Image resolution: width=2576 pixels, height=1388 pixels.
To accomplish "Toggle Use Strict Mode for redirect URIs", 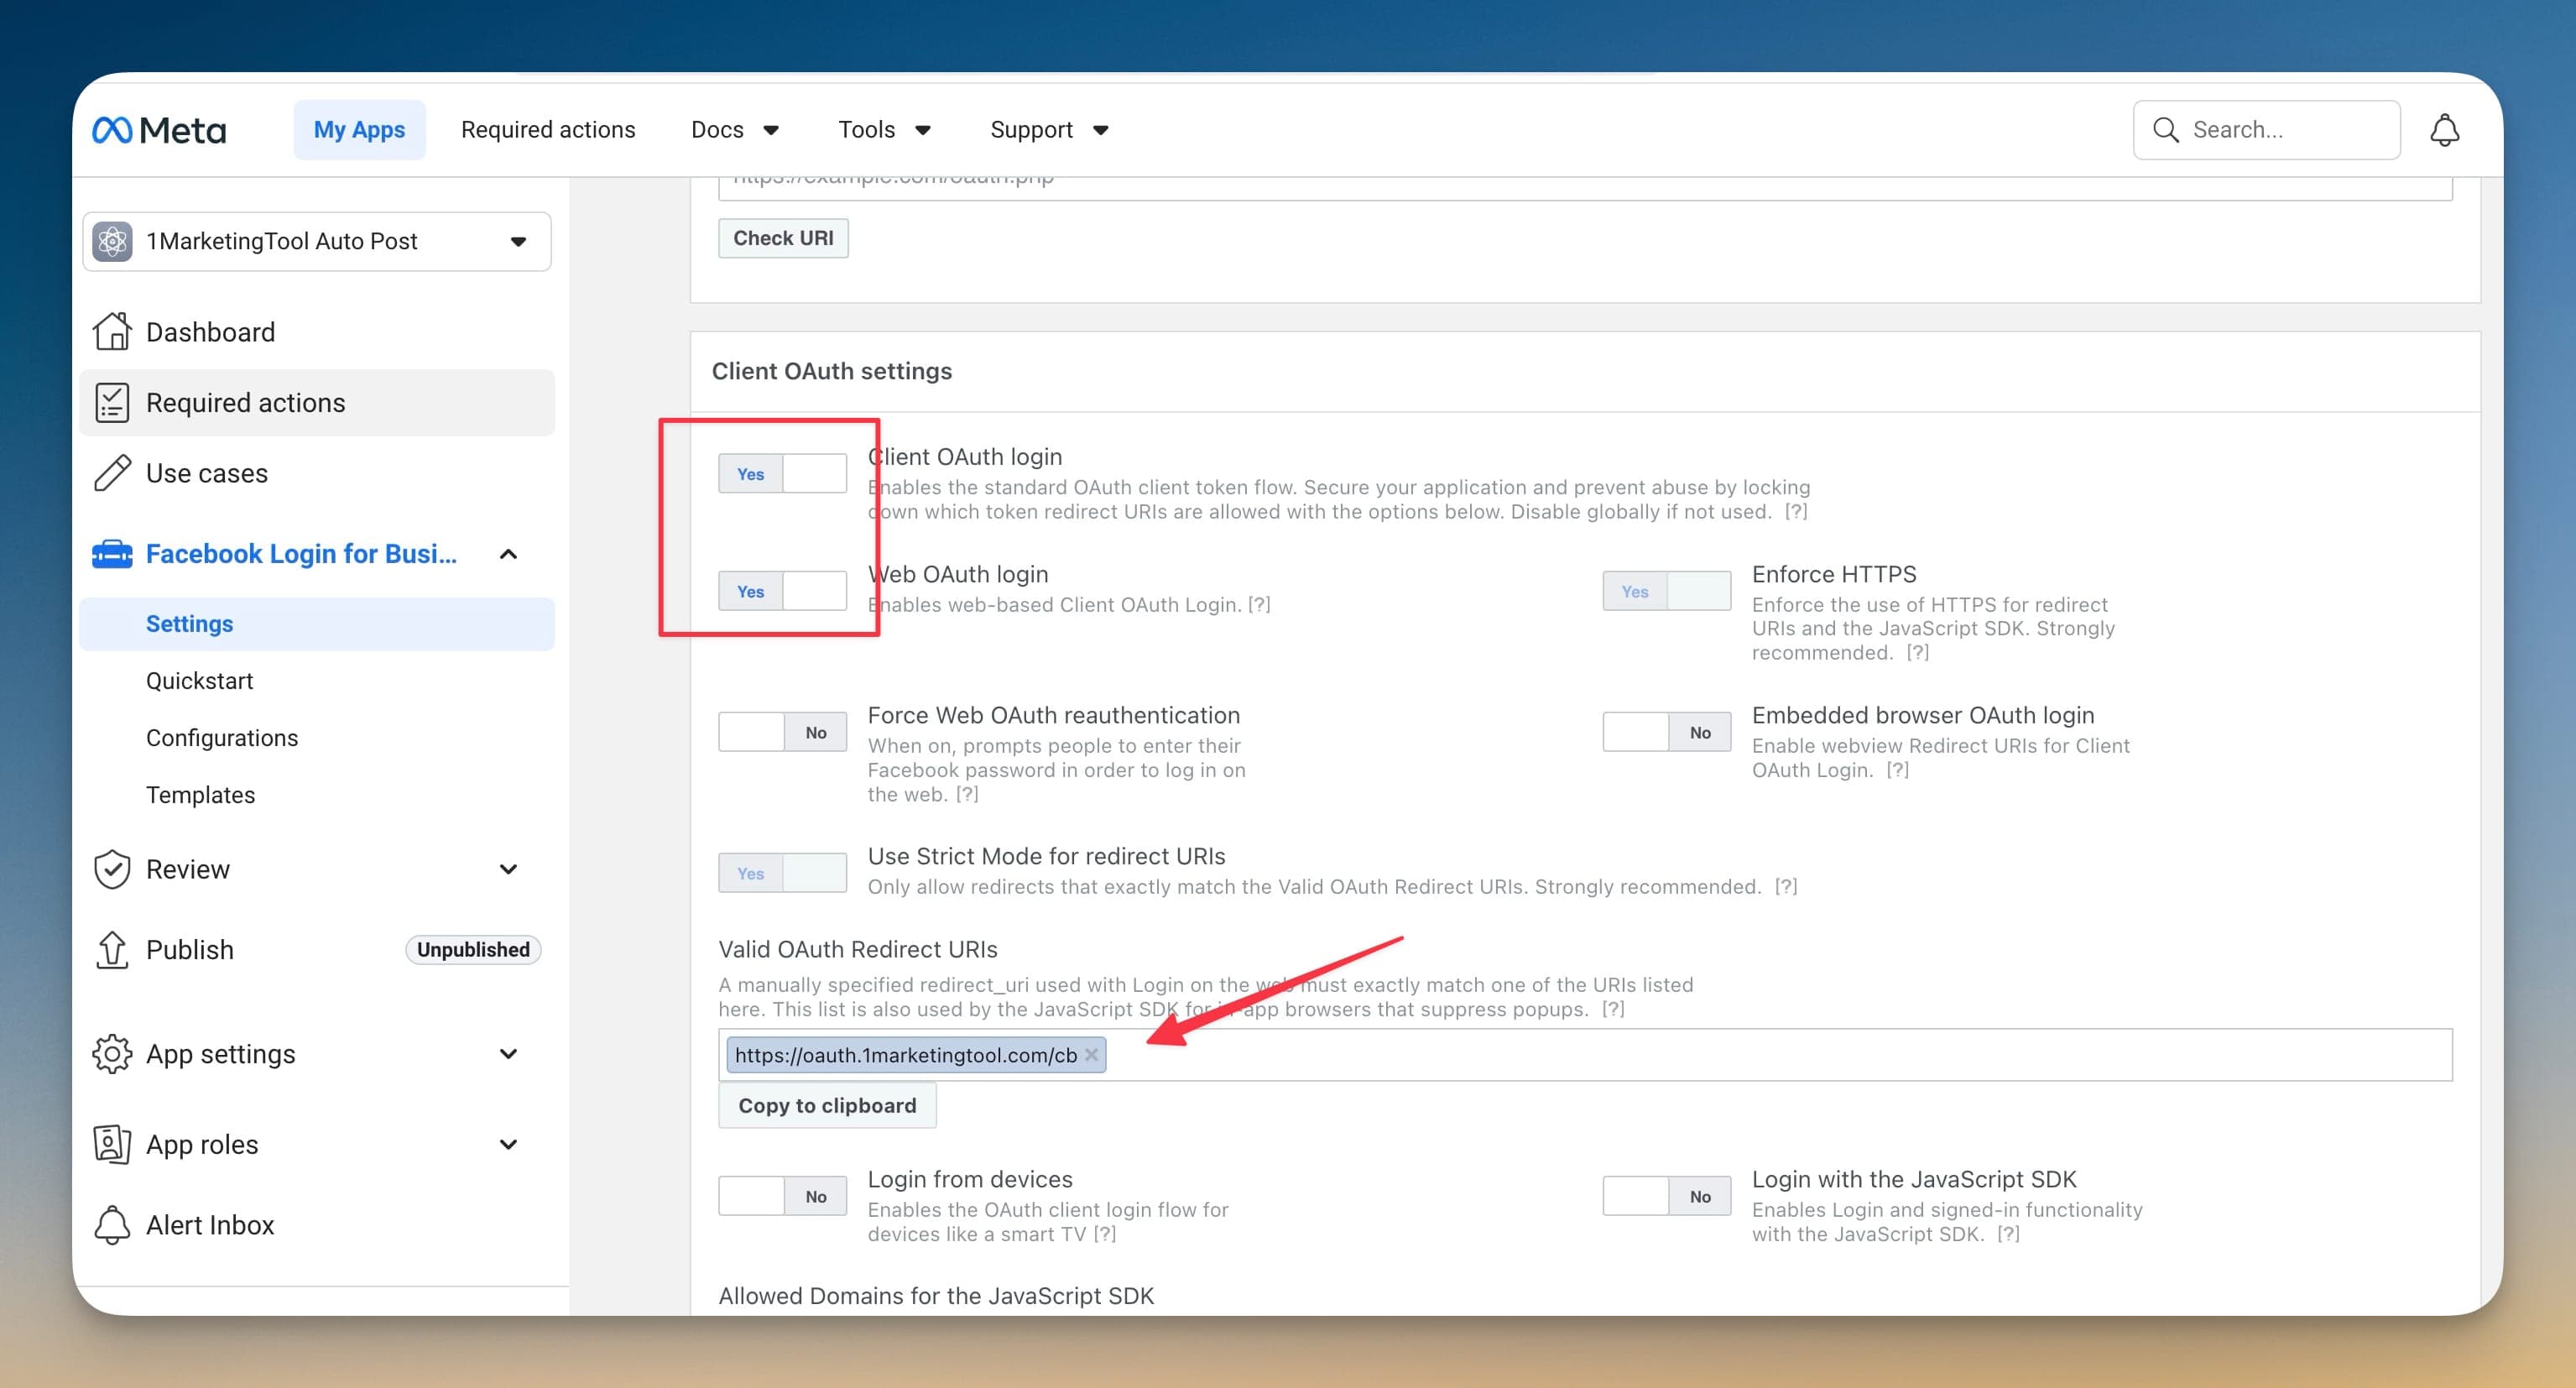I will 782,873.
